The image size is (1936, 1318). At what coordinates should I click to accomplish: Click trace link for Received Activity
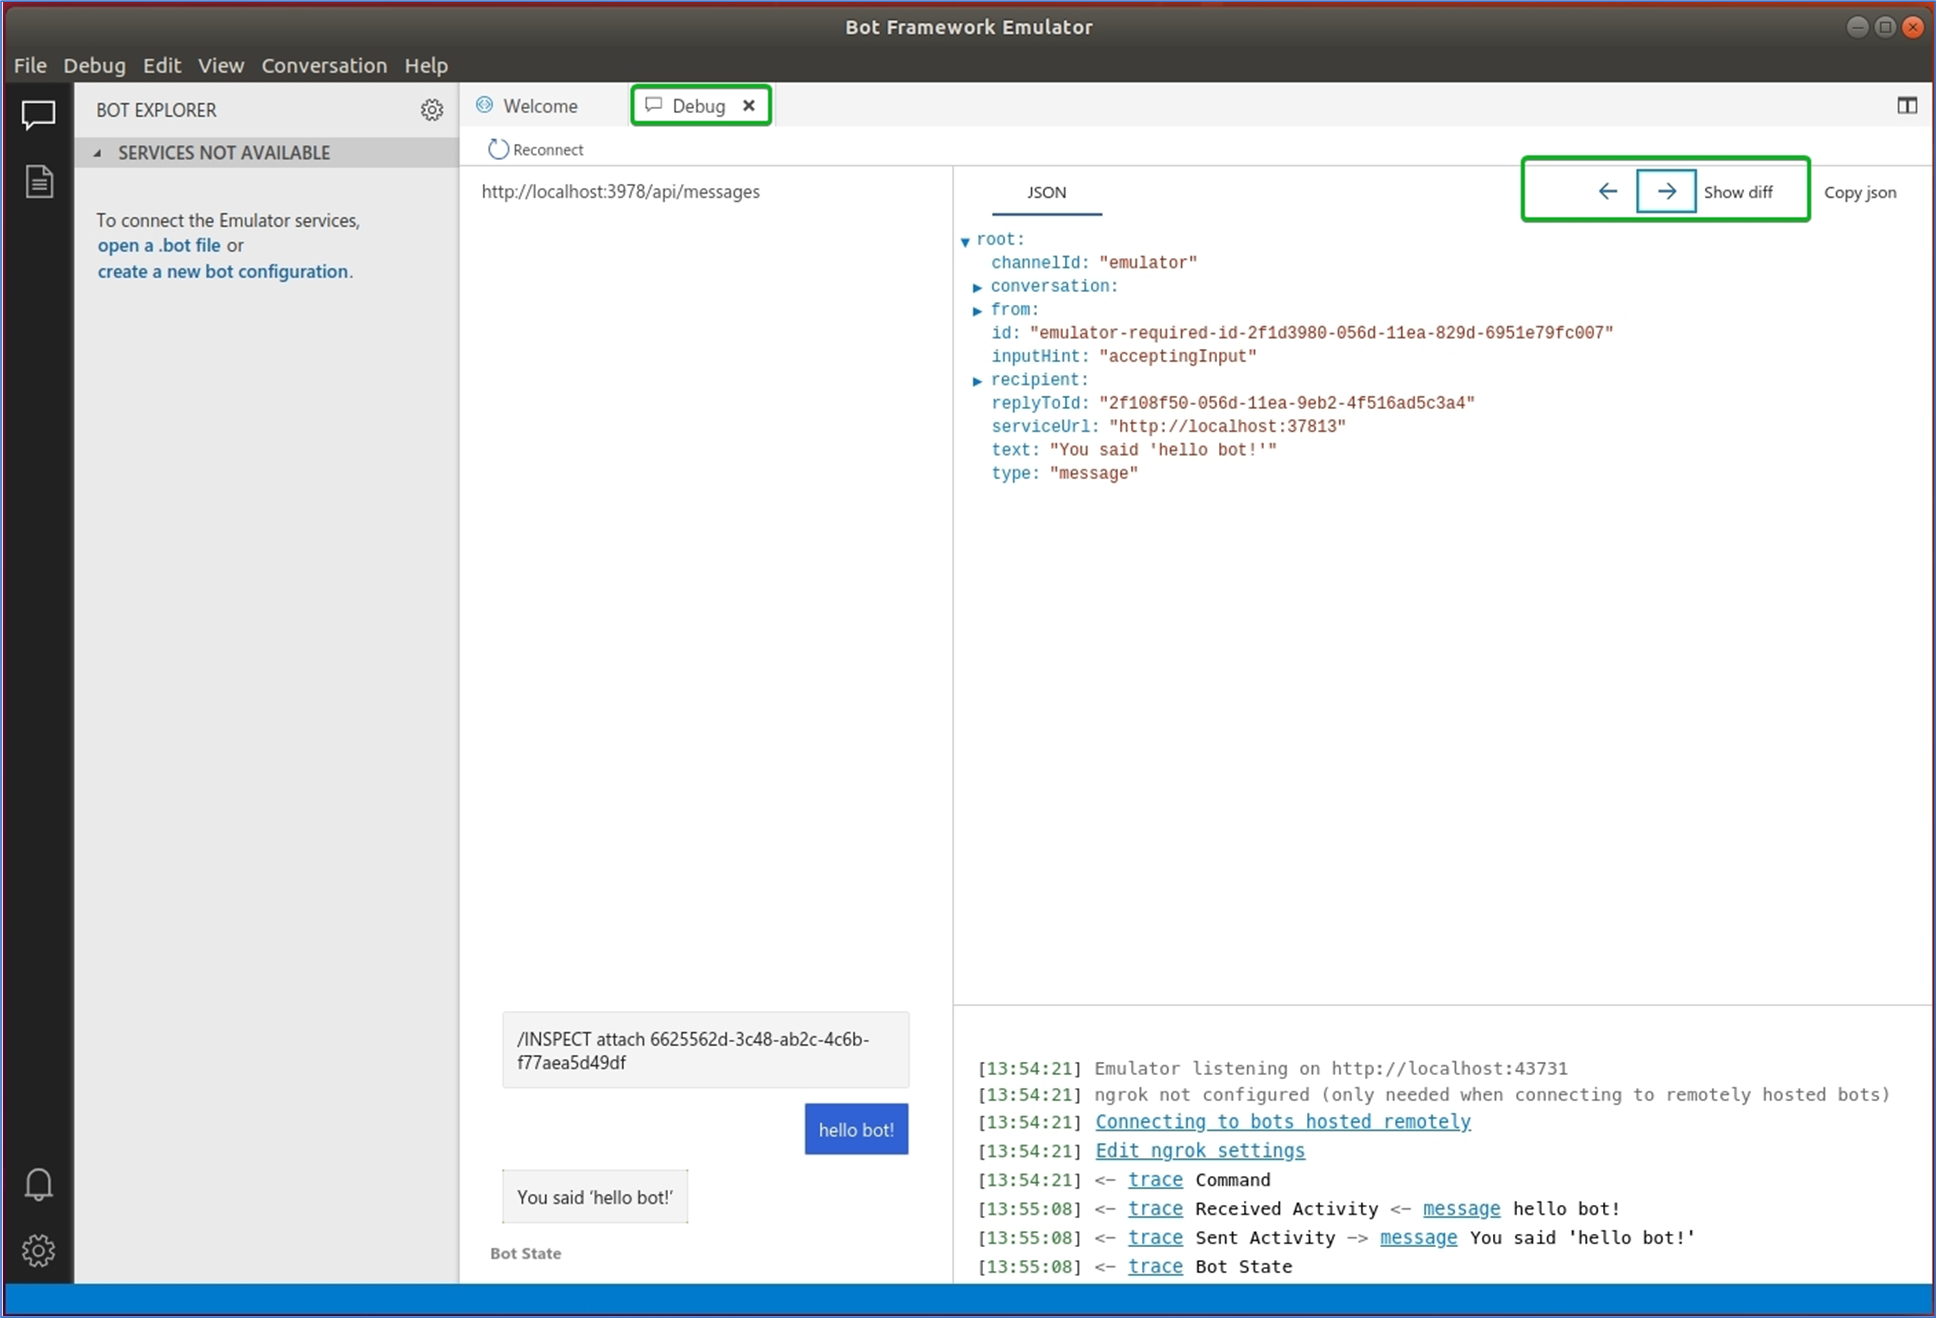tap(1155, 1209)
